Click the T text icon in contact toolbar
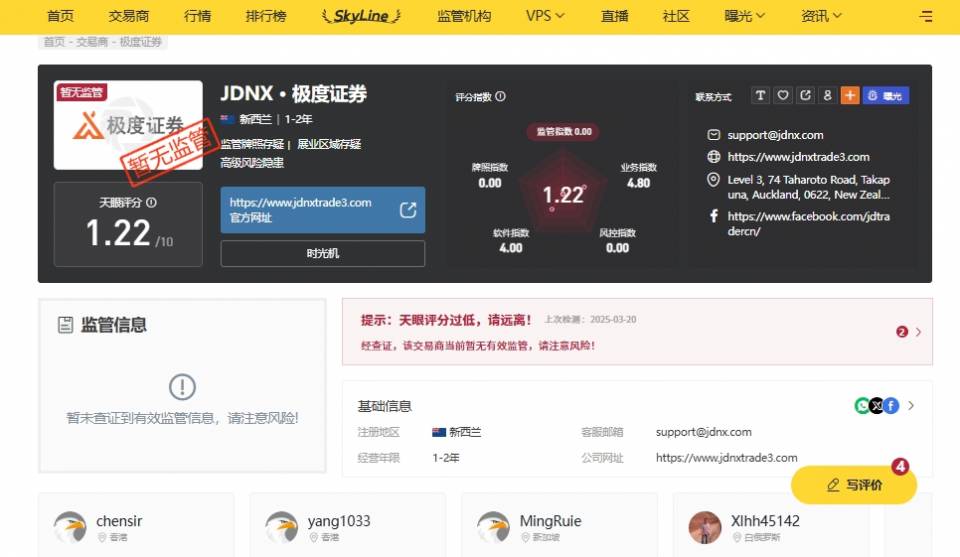This screenshot has height=557, width=960. point(760,95)
